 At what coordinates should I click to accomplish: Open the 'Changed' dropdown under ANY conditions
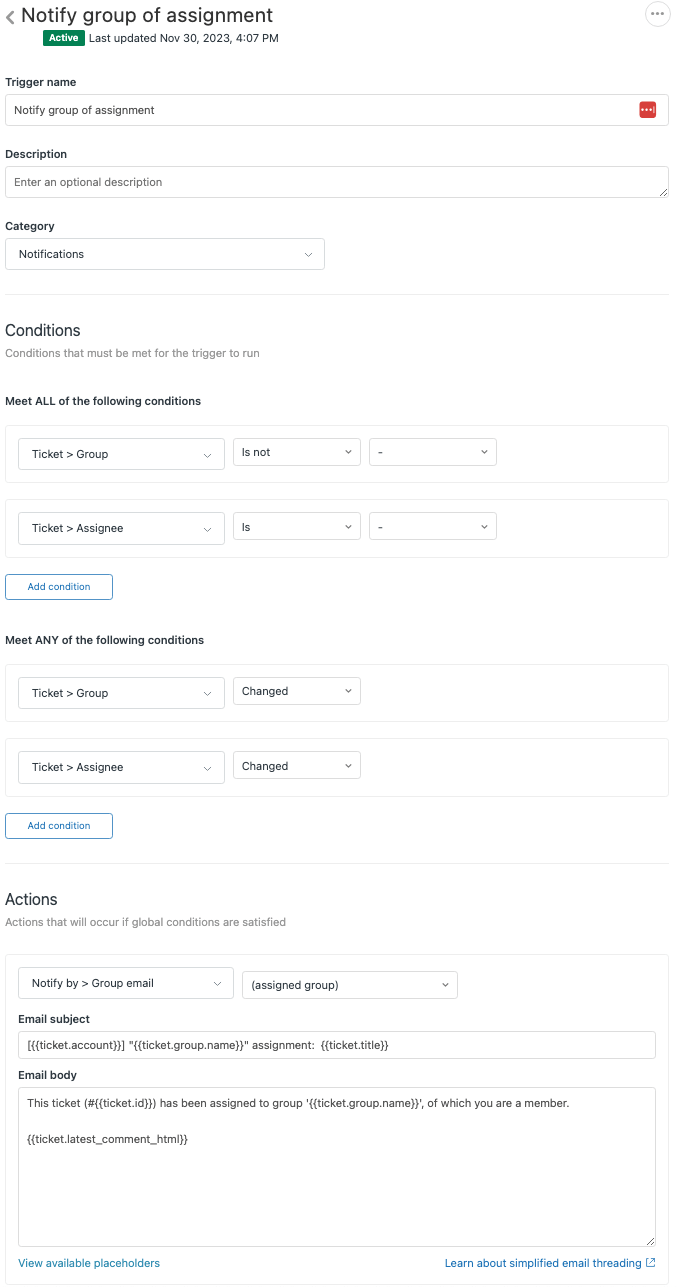(296, 691)
